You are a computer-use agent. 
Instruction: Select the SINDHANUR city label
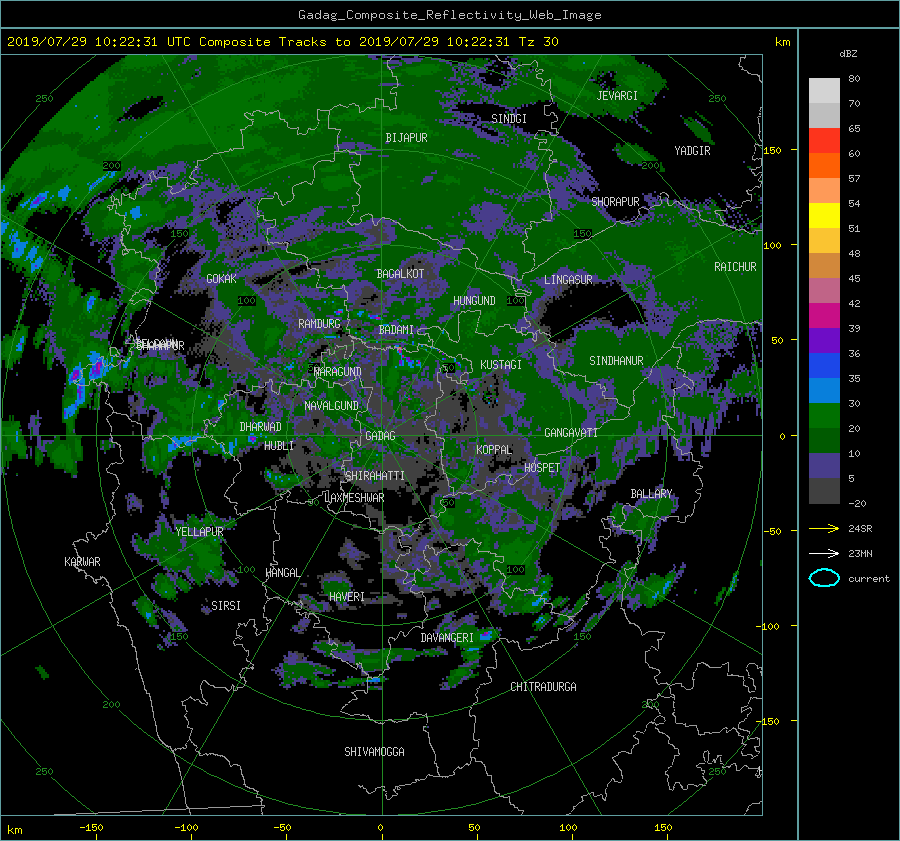[616, 361]
